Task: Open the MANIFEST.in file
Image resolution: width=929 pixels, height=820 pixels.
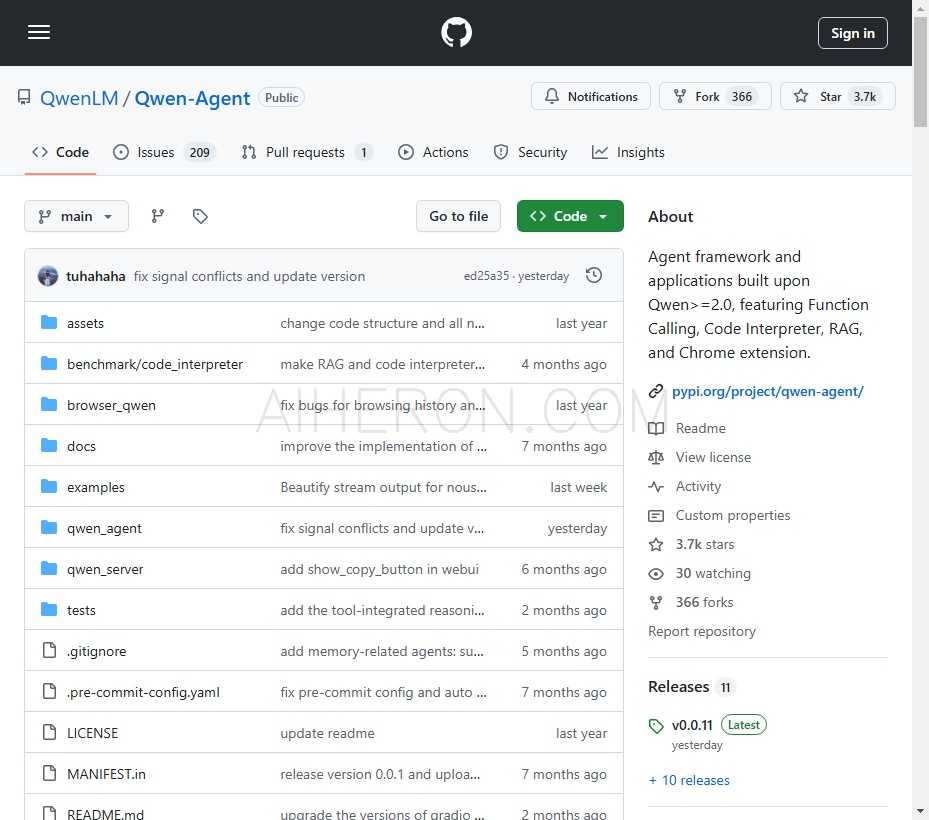Action: click(106, 774)
